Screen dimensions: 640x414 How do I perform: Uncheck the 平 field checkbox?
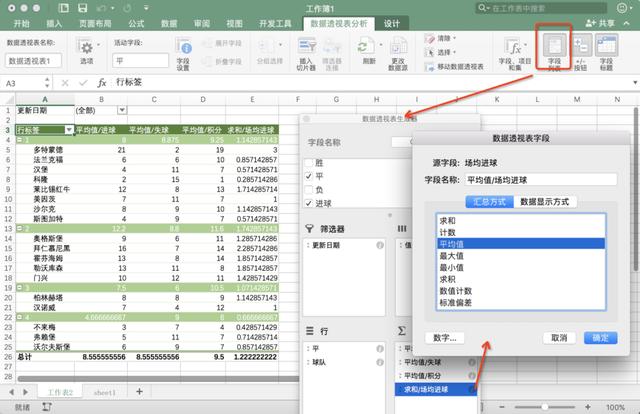pos(309,176)
